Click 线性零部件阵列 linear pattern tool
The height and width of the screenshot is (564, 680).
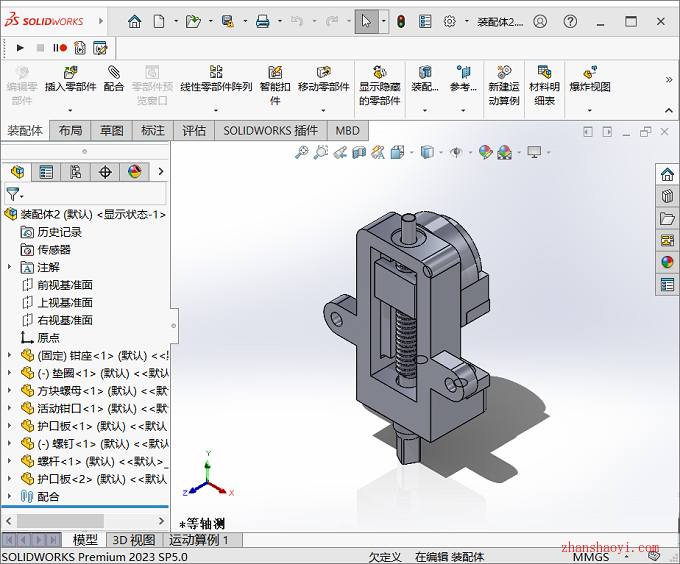click(x=216, y=79)
